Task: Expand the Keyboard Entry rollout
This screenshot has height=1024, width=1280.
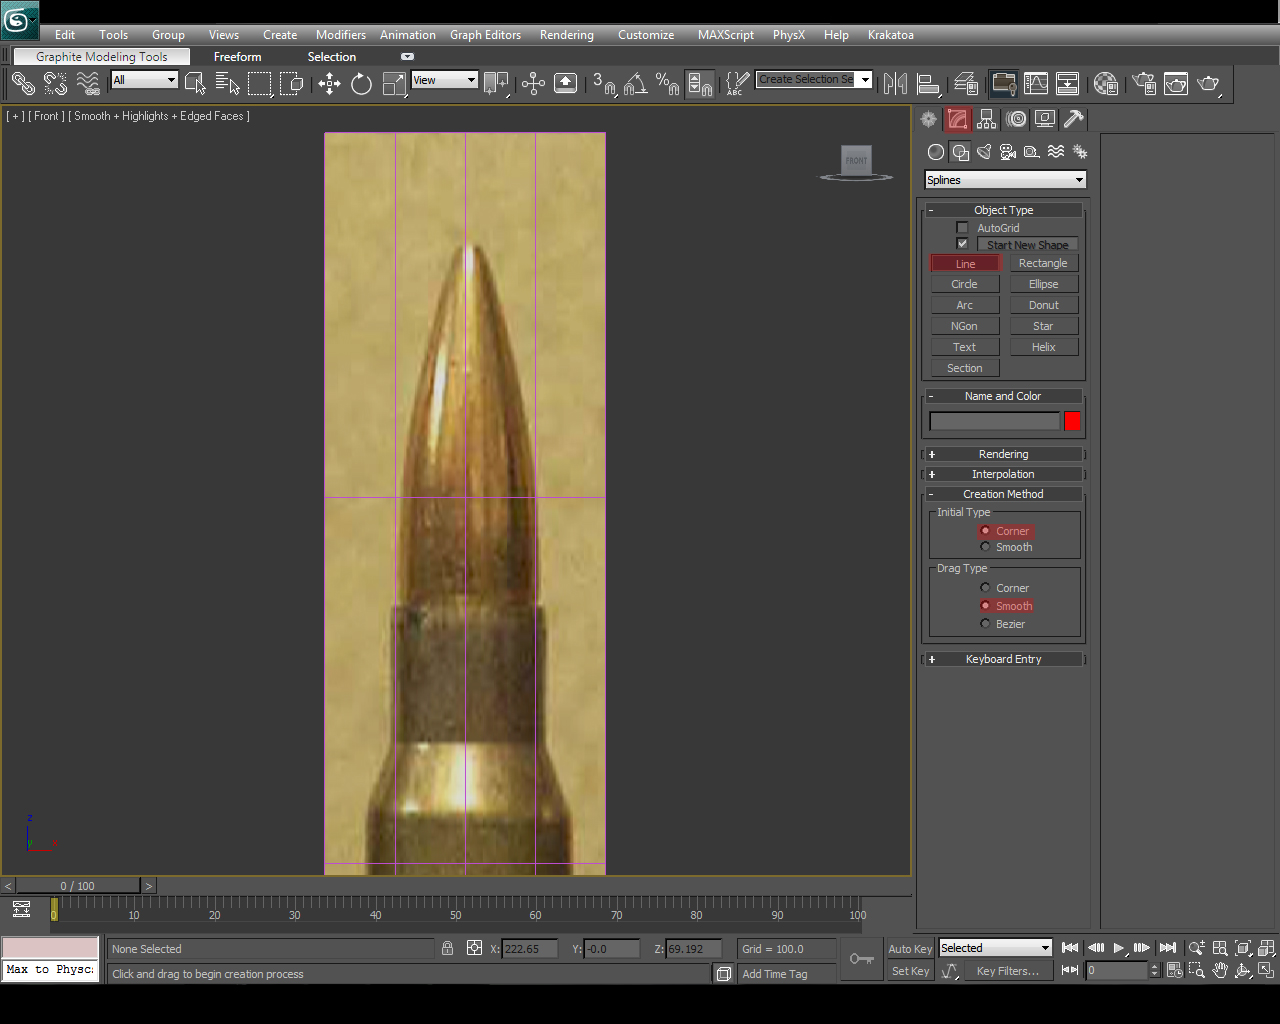Action: (x=1003, y=658)
